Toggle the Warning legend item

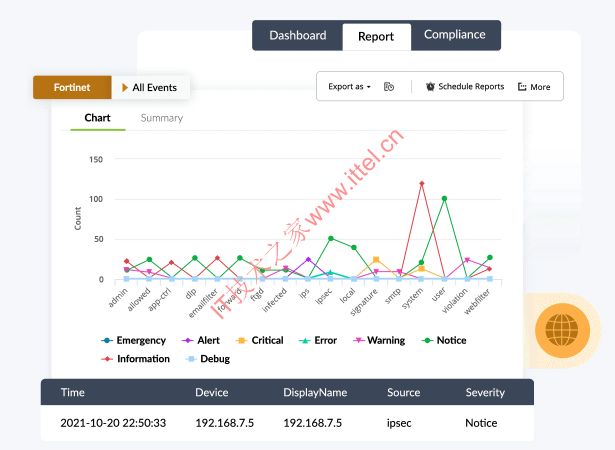tap(378, 340)
